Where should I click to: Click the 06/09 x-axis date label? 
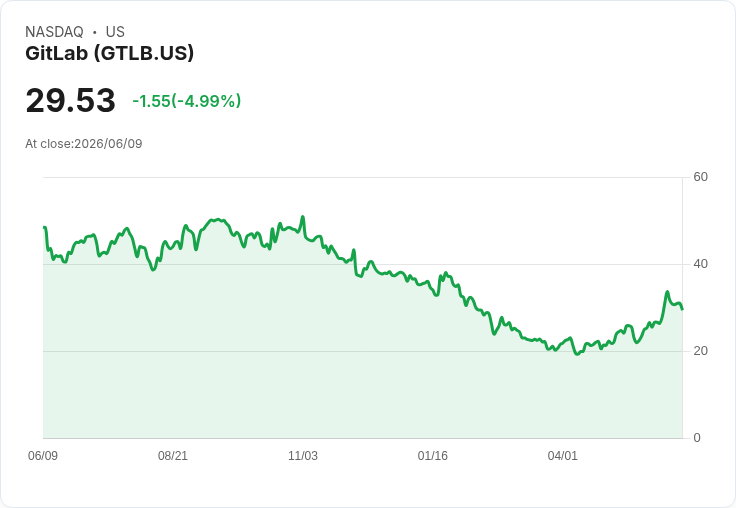43,456
